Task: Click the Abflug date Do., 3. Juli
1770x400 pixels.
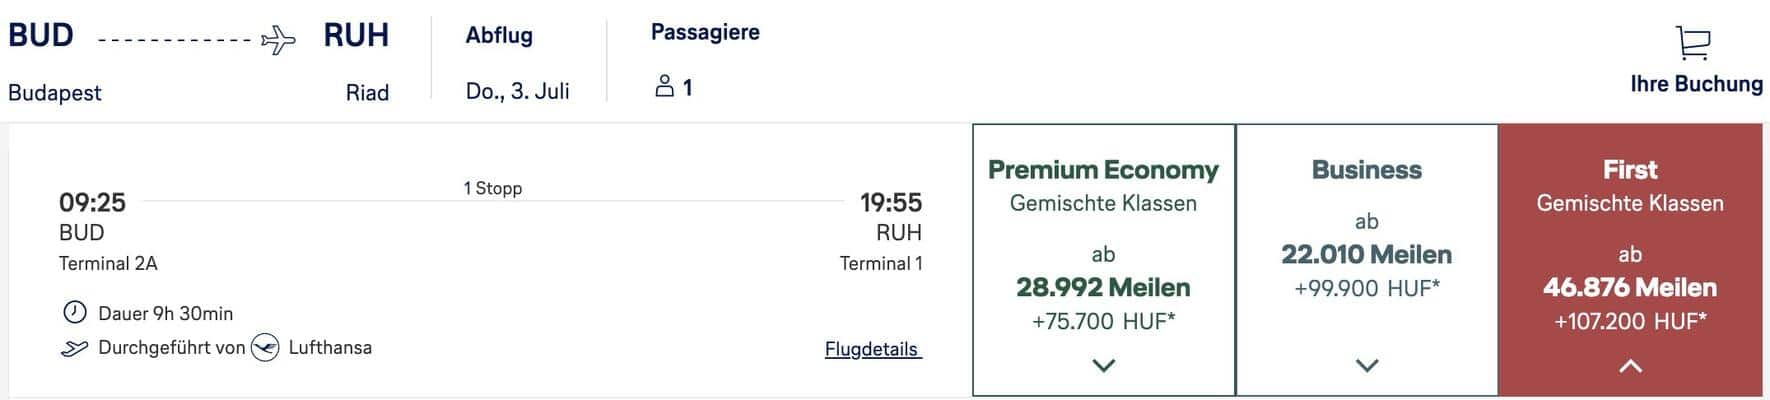Action: coord(517,91)
